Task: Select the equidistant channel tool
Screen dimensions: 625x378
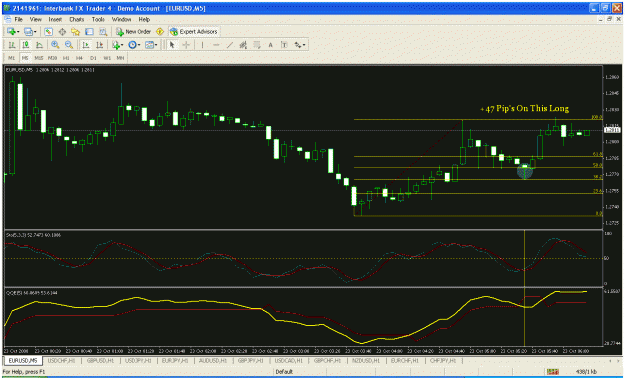Action: coord(243,45)
